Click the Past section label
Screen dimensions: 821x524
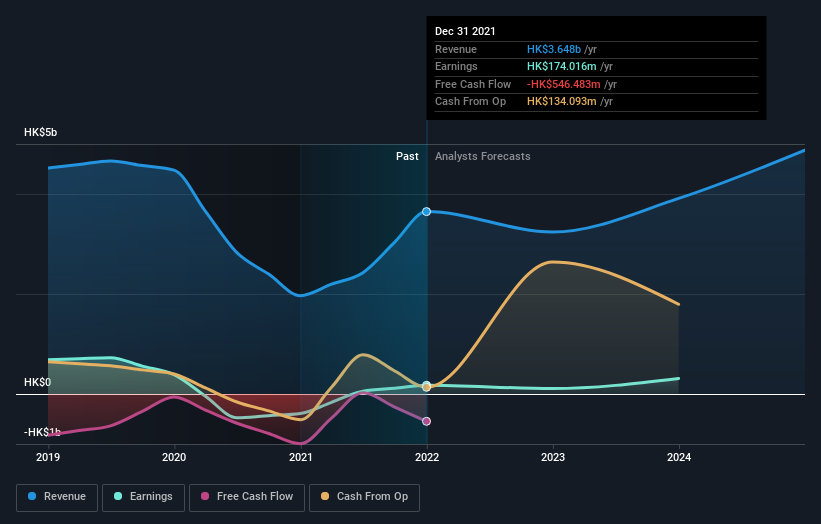point(407,156)
